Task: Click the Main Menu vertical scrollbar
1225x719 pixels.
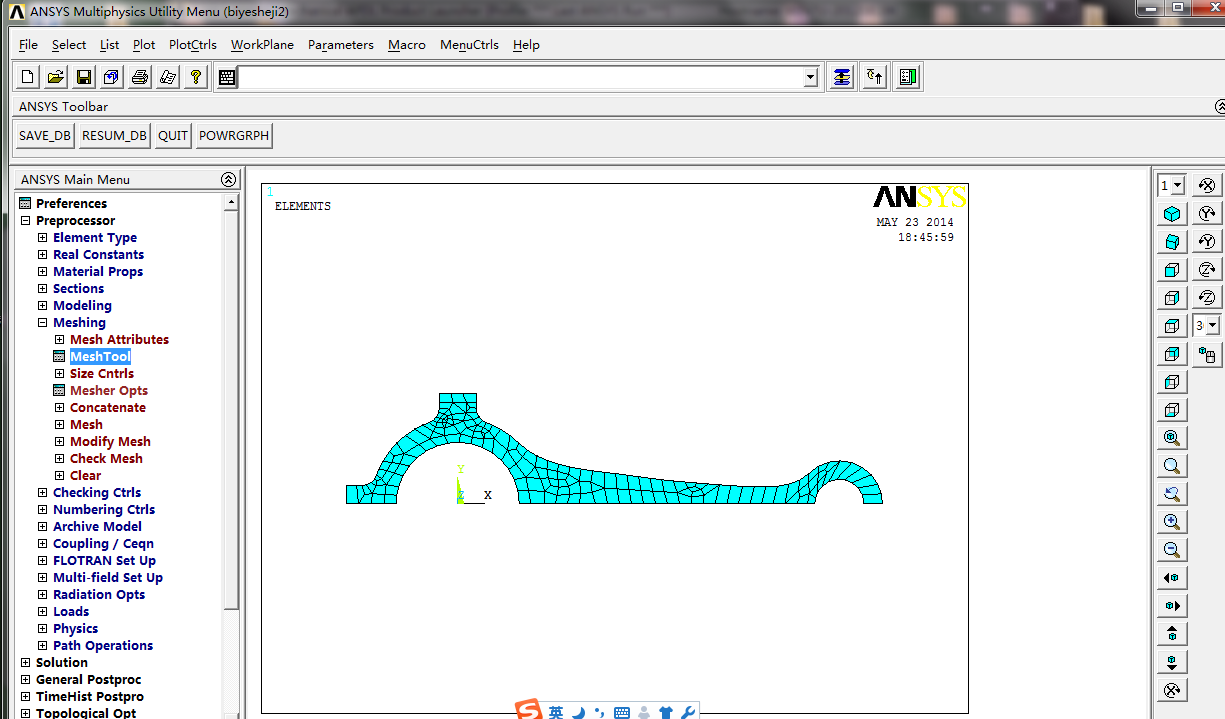Action: tap(231, 410)
